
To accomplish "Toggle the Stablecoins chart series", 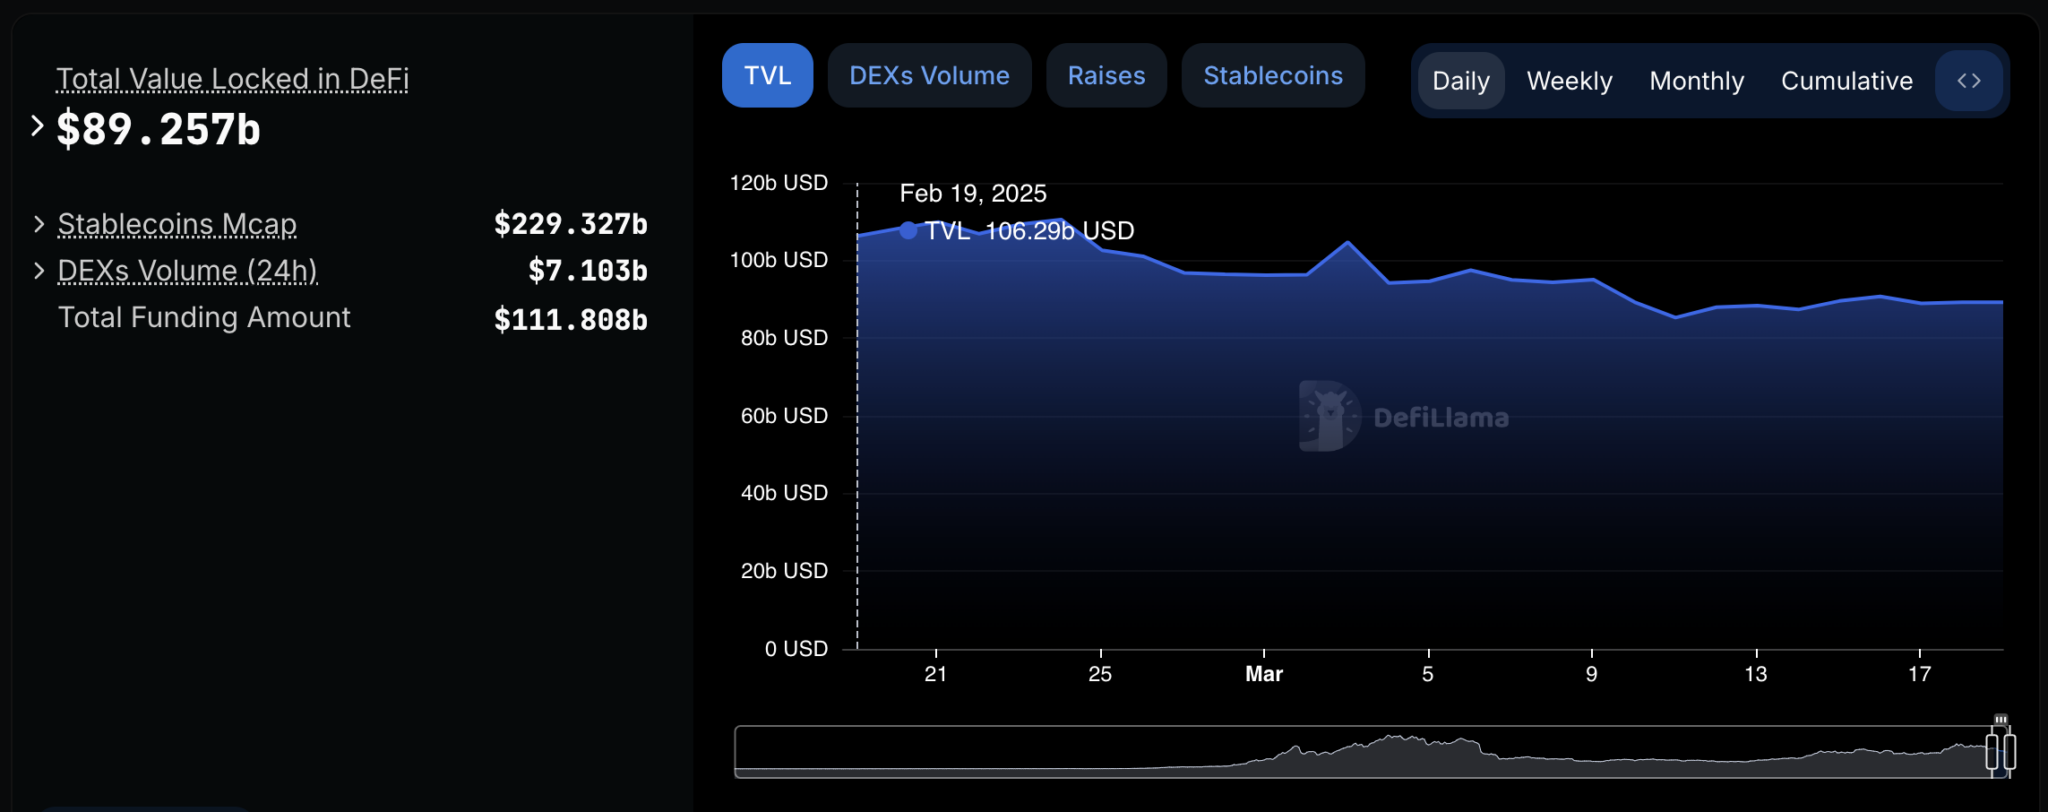I will click(1272, 76).
